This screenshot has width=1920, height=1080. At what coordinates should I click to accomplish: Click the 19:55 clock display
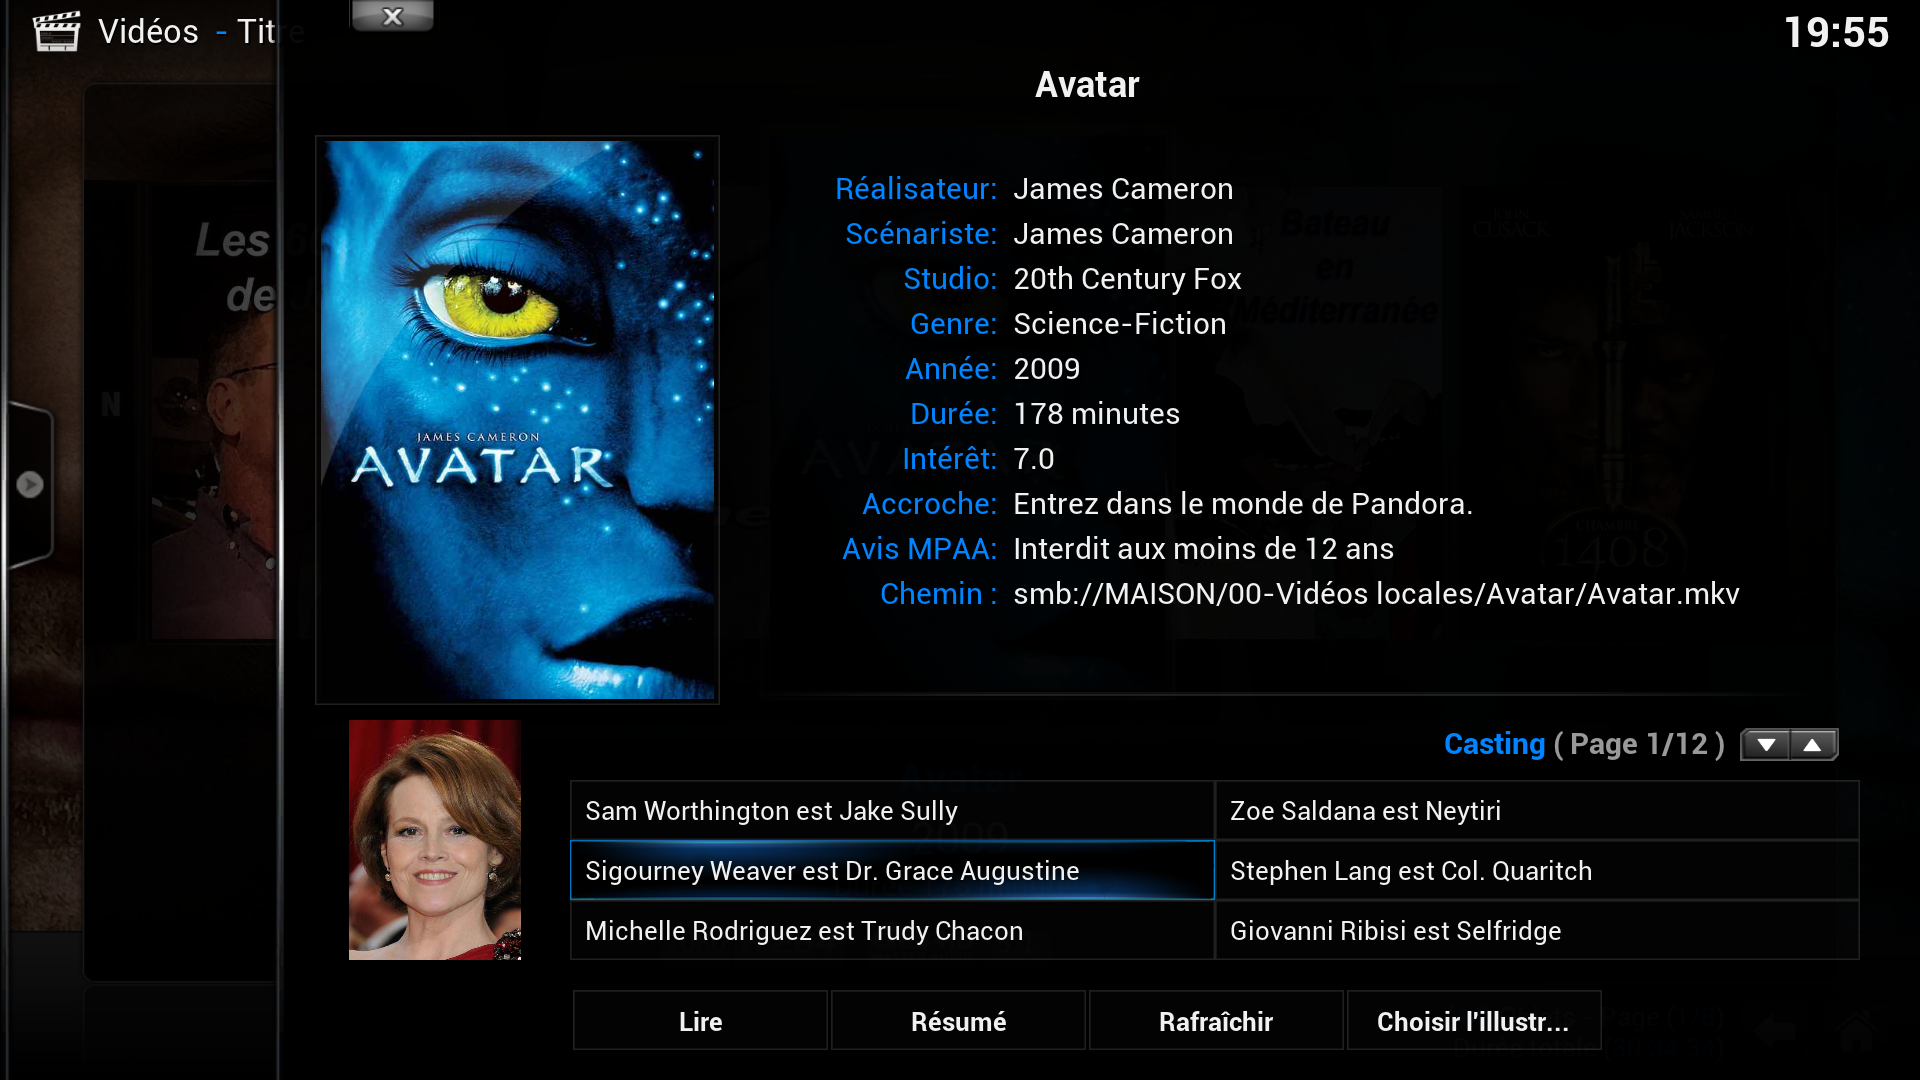point(1836,32)
